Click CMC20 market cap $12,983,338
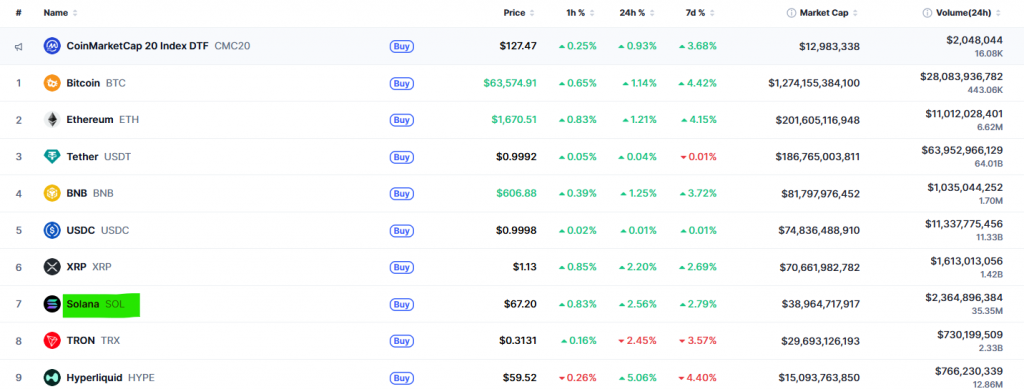The height and width of the screenshot is (389, 1024). 829,46
